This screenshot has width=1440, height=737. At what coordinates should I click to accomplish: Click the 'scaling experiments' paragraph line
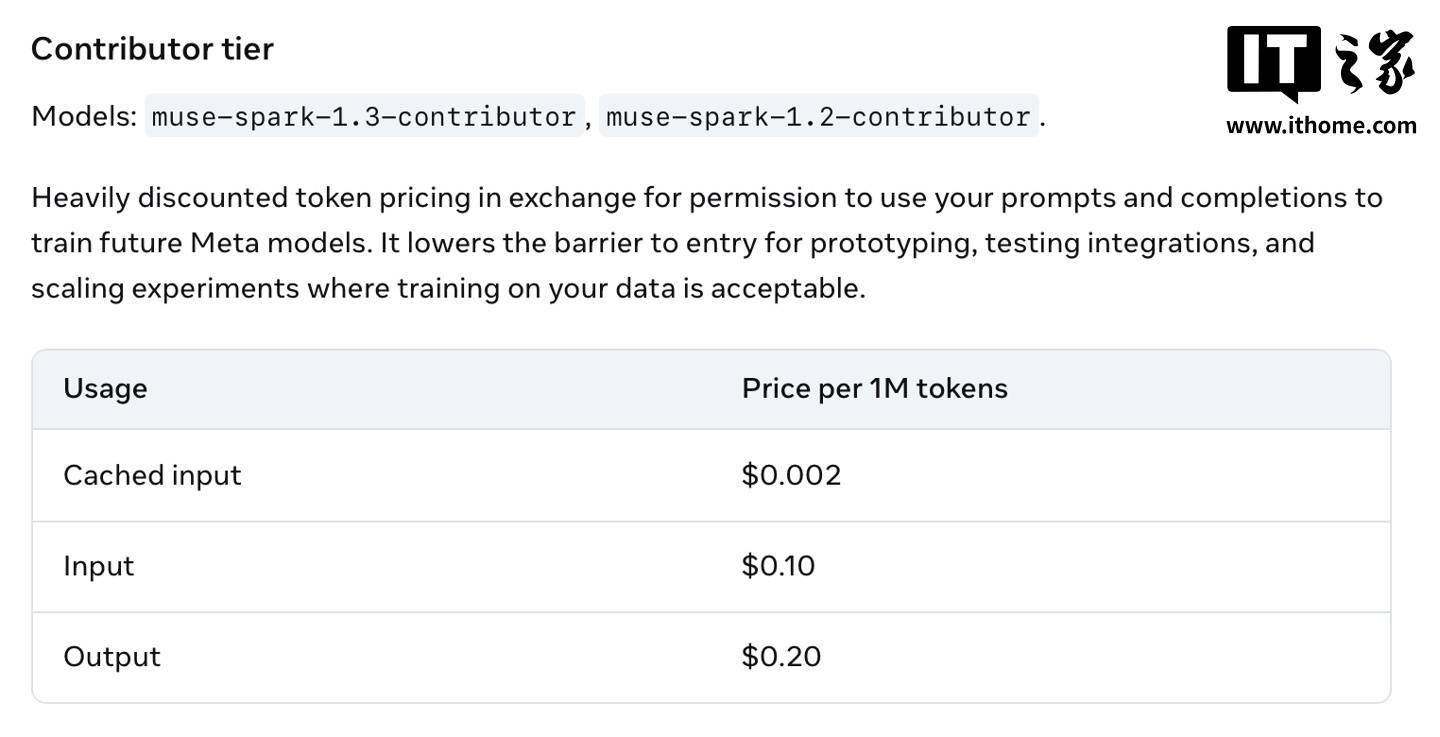(x=448, y=289)
